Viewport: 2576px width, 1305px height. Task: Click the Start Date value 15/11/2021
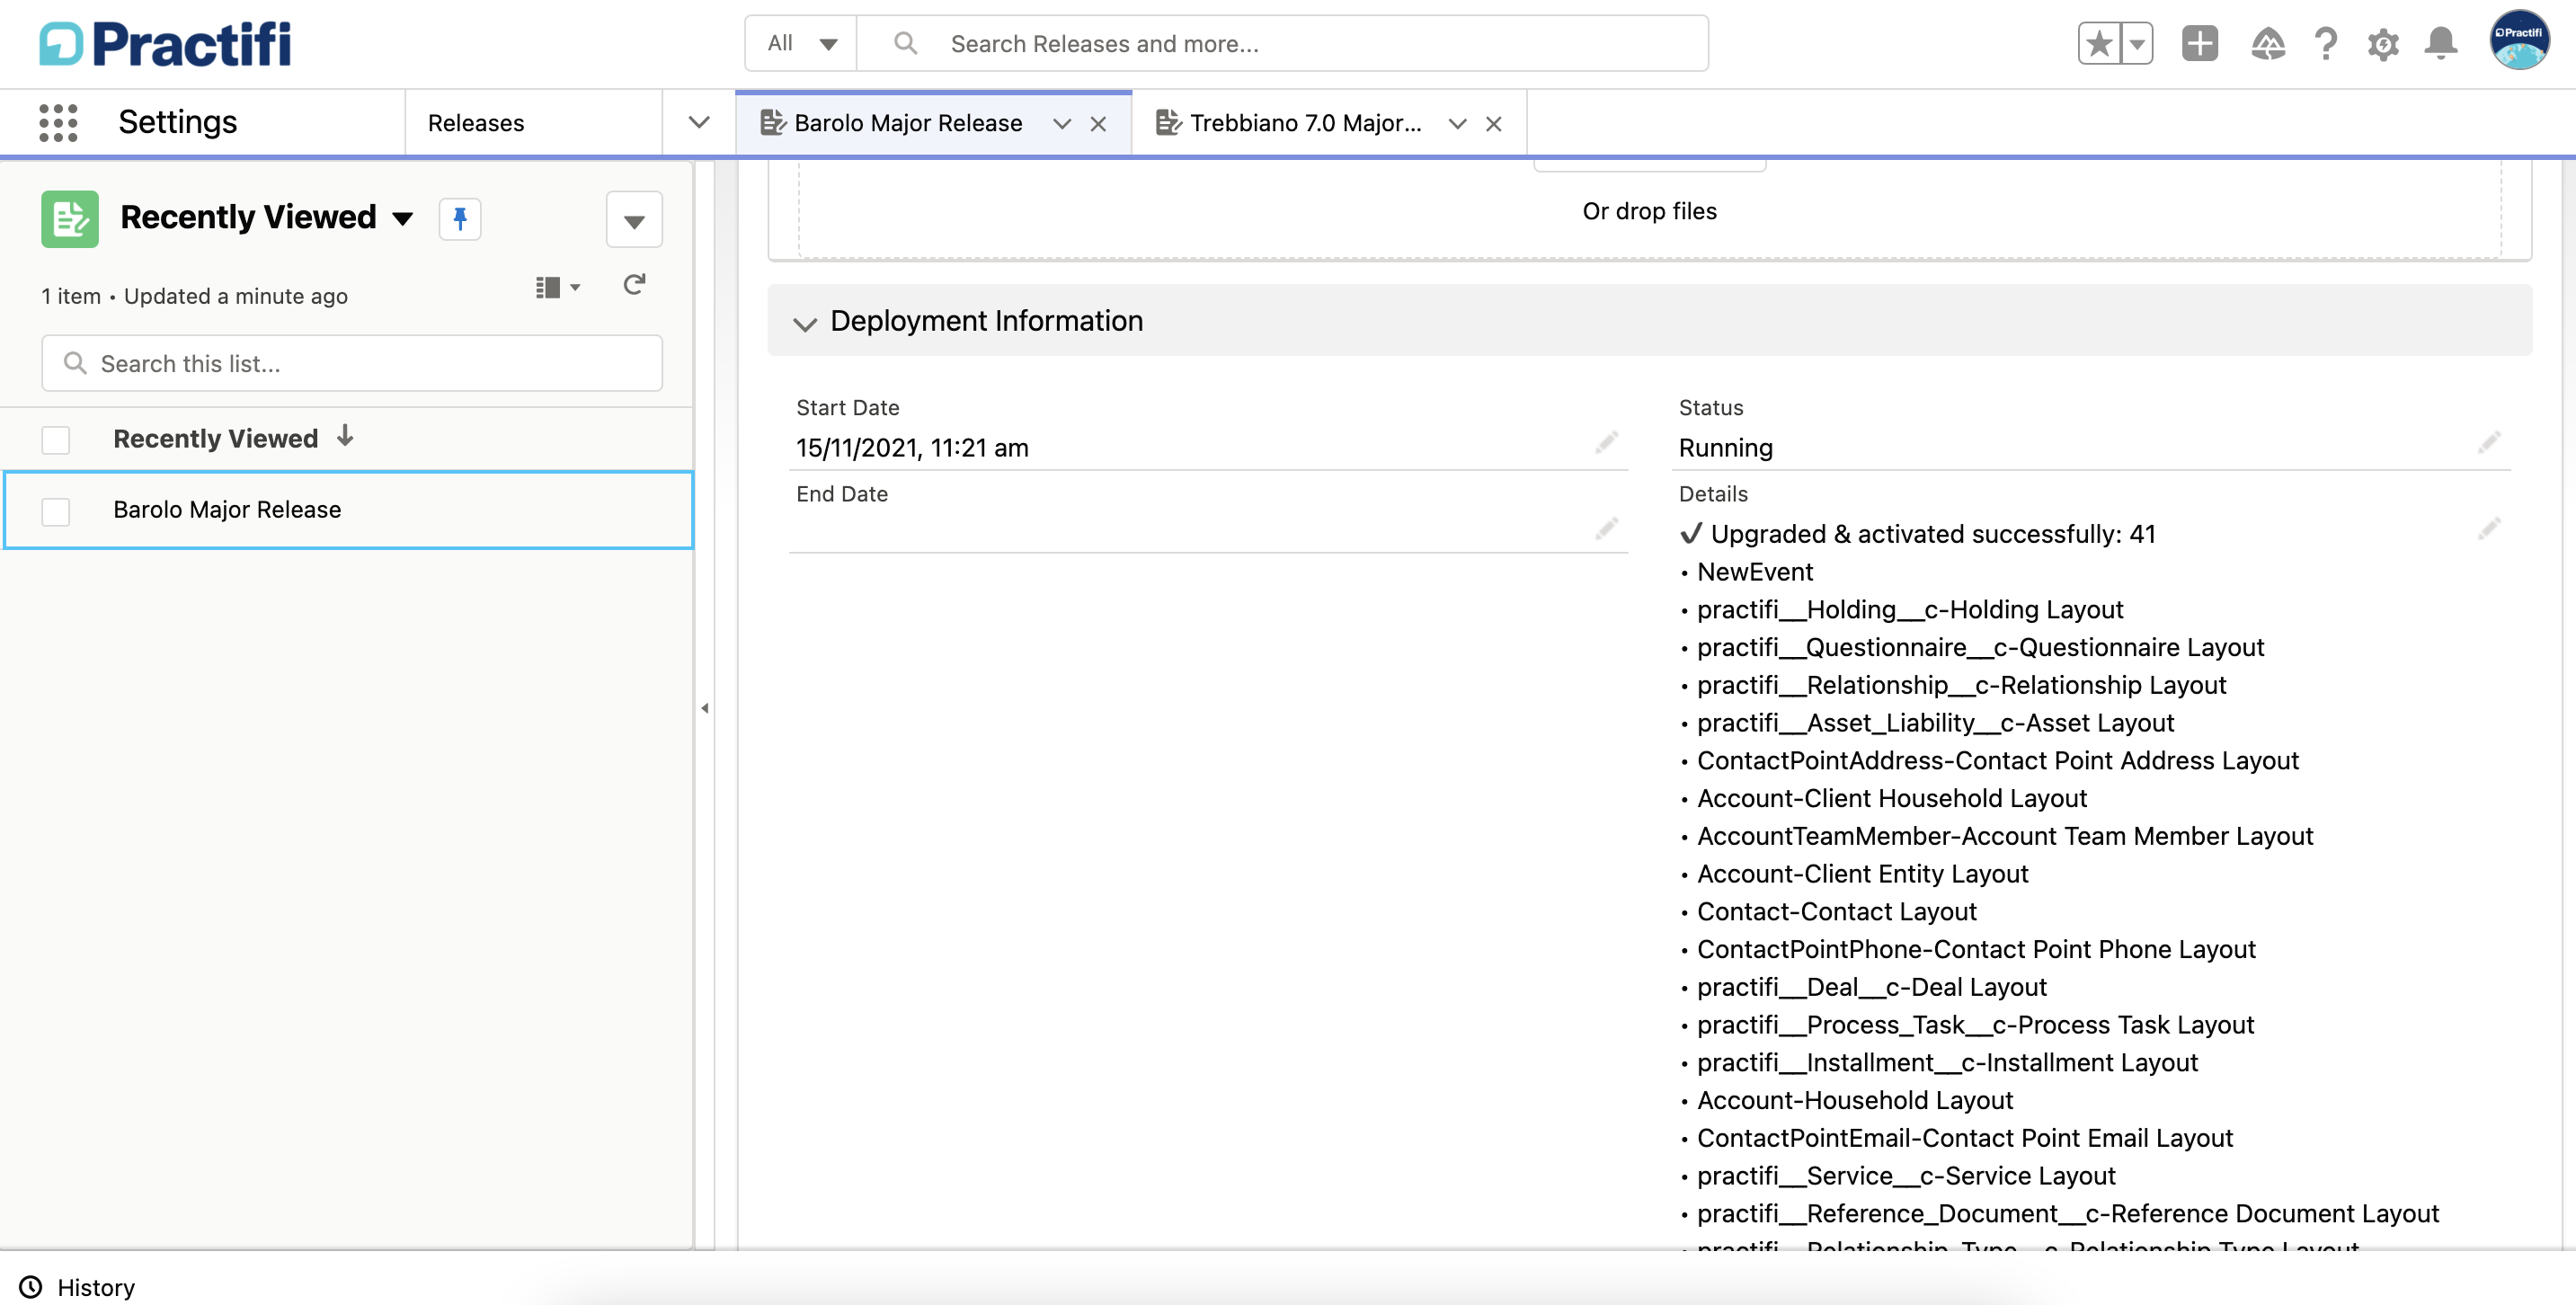tap(912, 448)
